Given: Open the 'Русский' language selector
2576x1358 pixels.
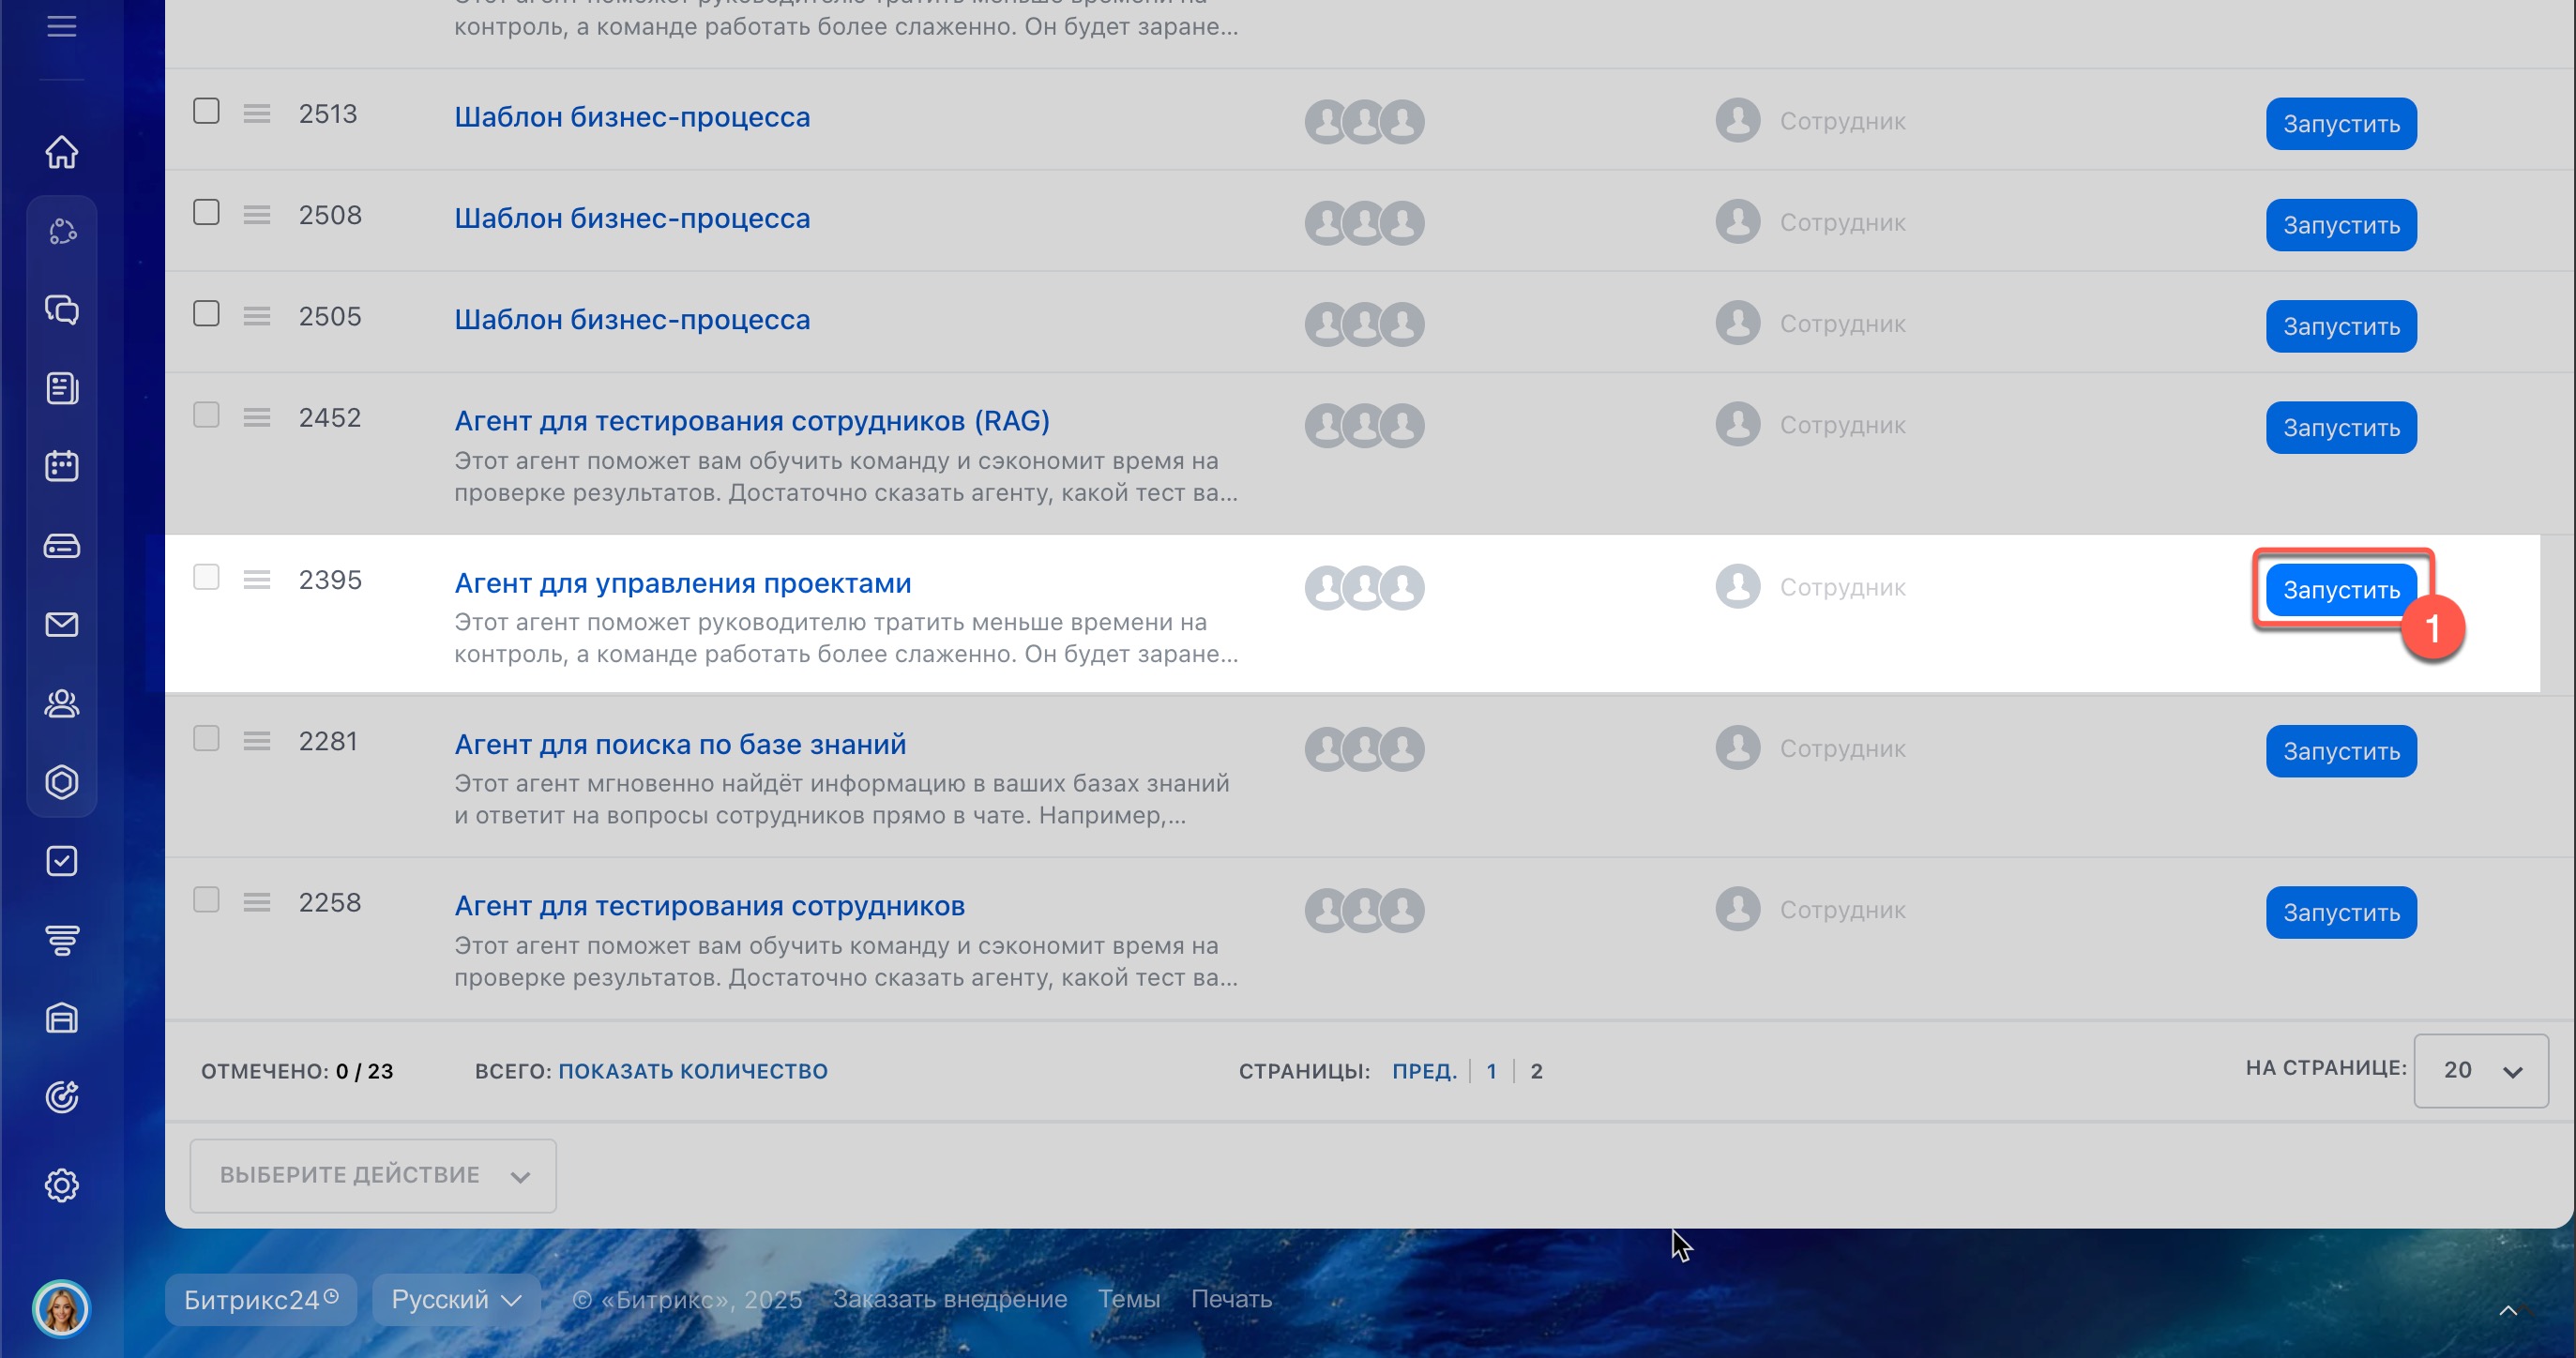Looking at the screenshot, I should (455, 1299).
